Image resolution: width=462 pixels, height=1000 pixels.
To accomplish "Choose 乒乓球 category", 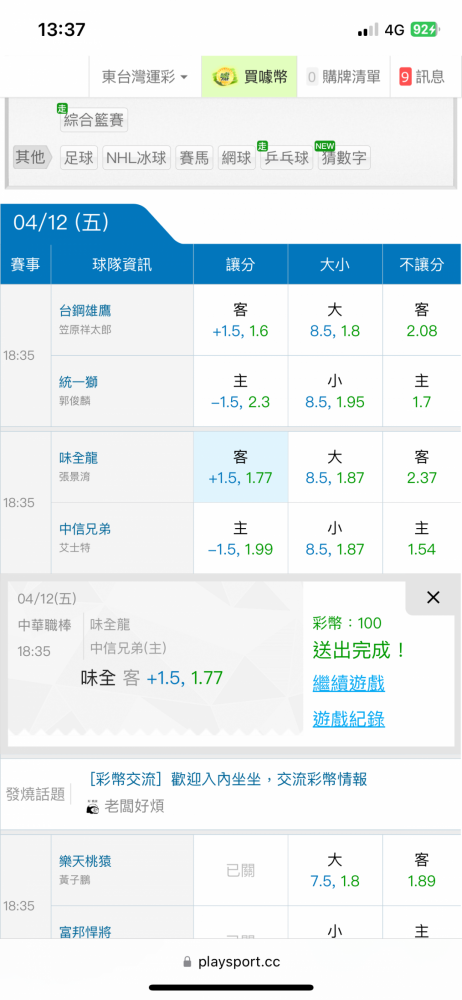I will point(287,158).
